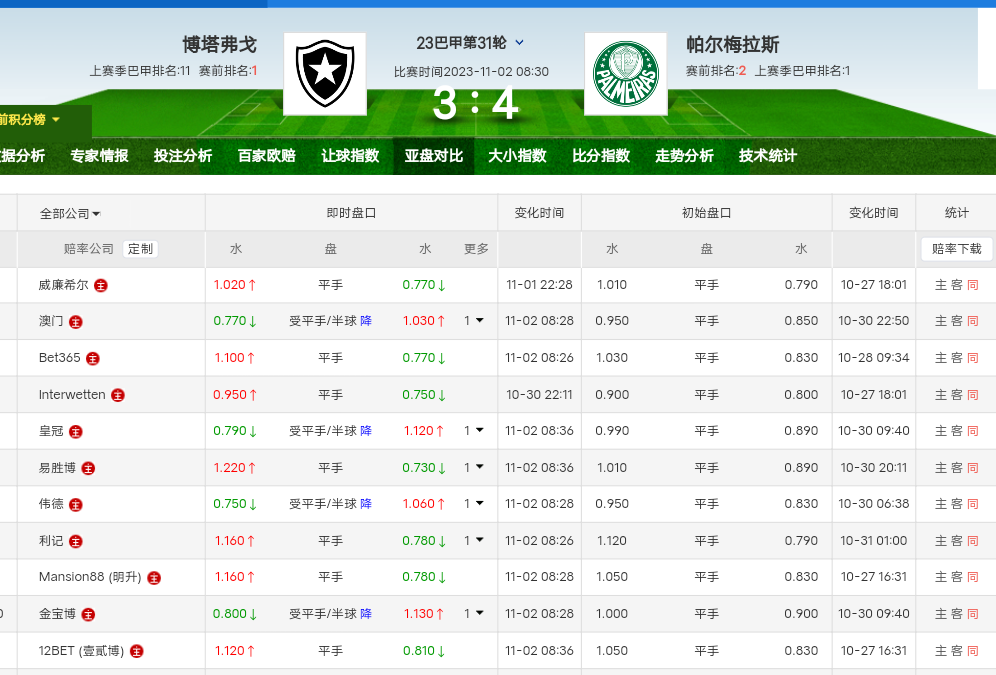Click the 主 icon next to Interwetten
The image size is (996, 675).
click(118, 395)
